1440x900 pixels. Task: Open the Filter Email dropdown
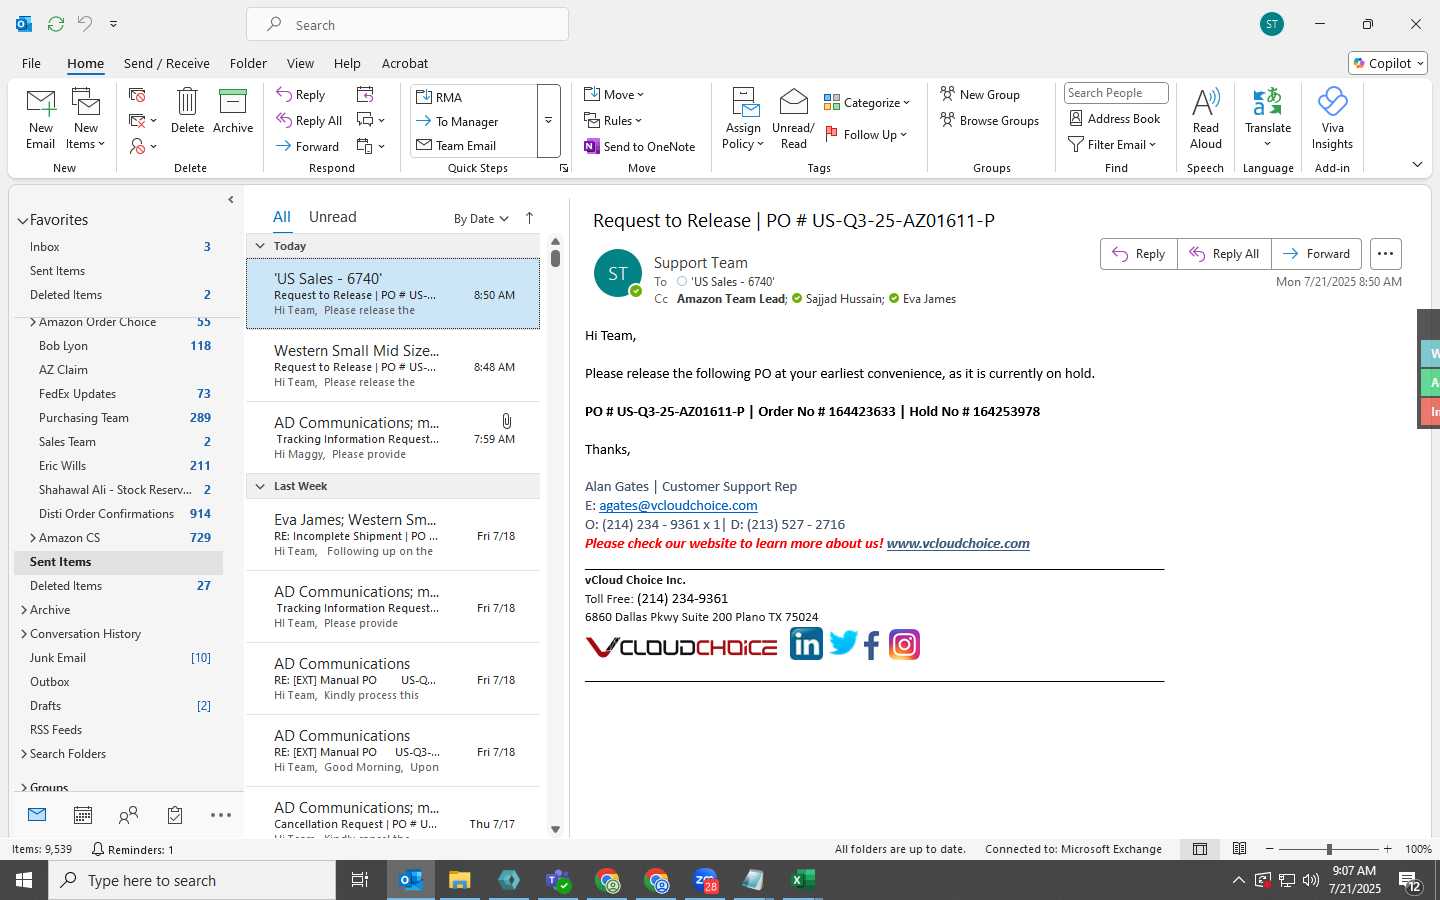pos(1112,144)
